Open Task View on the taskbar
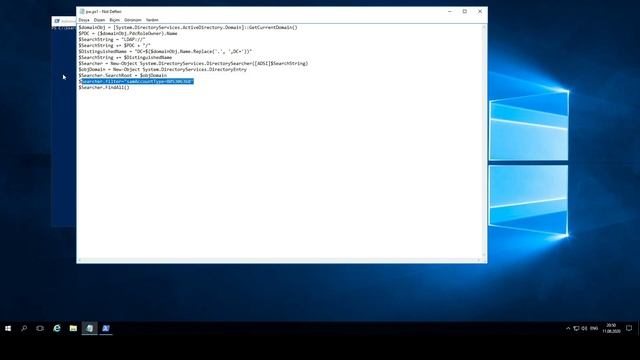This screenshot has width=640, height=360. tap(40, 328)
